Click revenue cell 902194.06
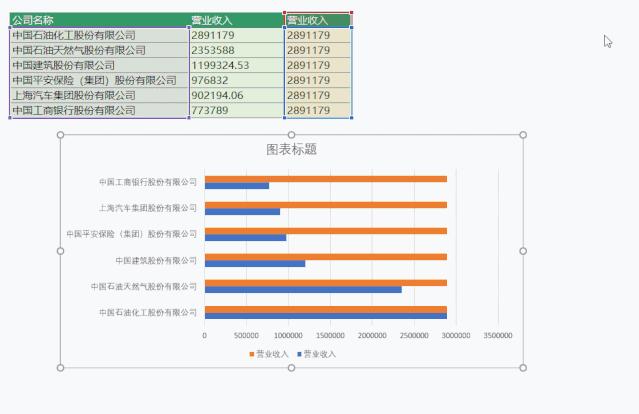The height and width of the screenshot is (414, 639). tap(236, 95)
